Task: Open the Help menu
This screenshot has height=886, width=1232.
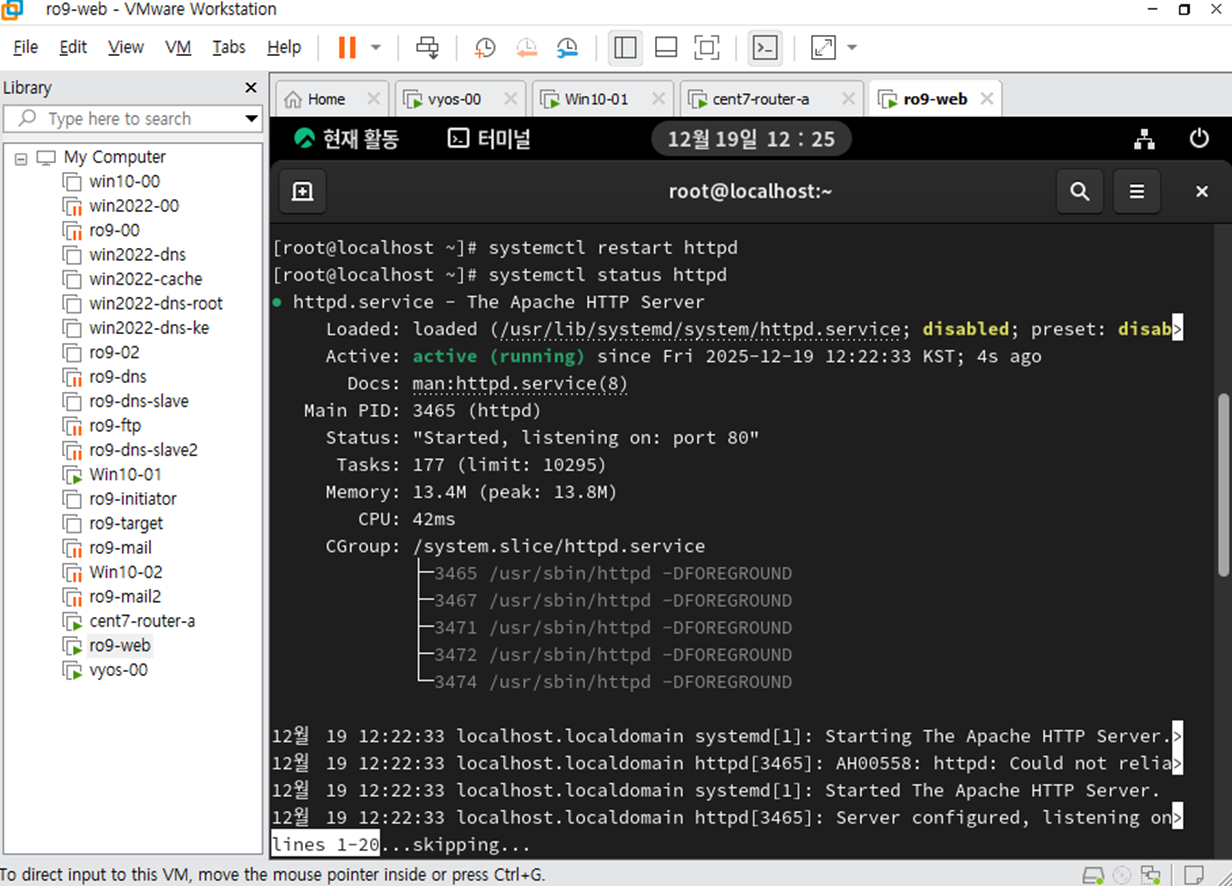Action: coord(284,47)
